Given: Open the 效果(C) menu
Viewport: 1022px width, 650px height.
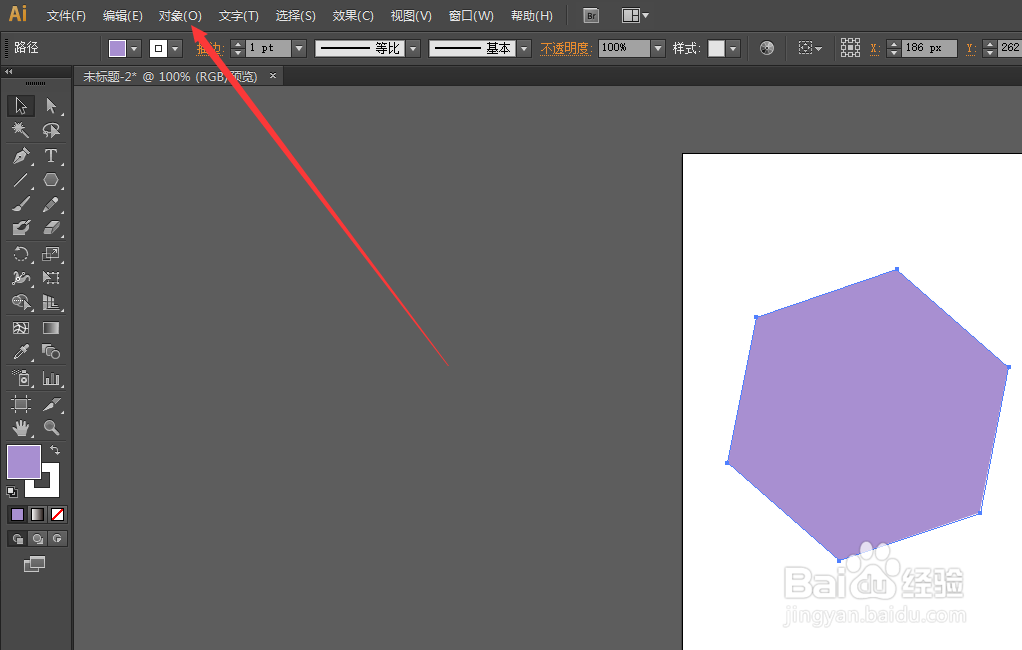Looking at the screenshot, I should pyautogui.click(x=353, y=16).
